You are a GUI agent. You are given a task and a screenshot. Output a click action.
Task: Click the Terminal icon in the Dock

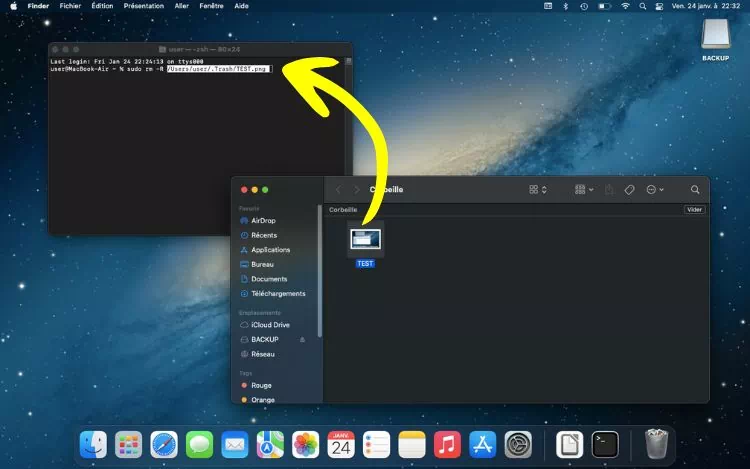[x=605, y=444]
